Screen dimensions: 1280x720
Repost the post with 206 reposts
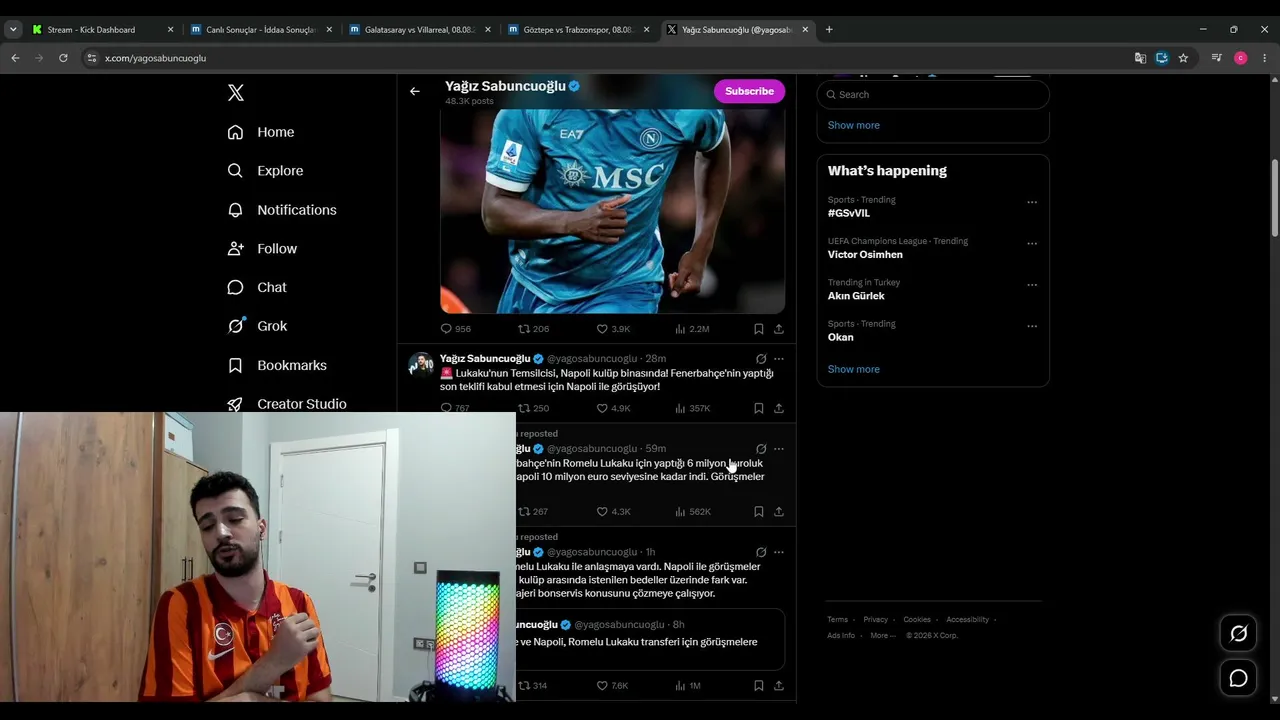(x=533, y=329)
